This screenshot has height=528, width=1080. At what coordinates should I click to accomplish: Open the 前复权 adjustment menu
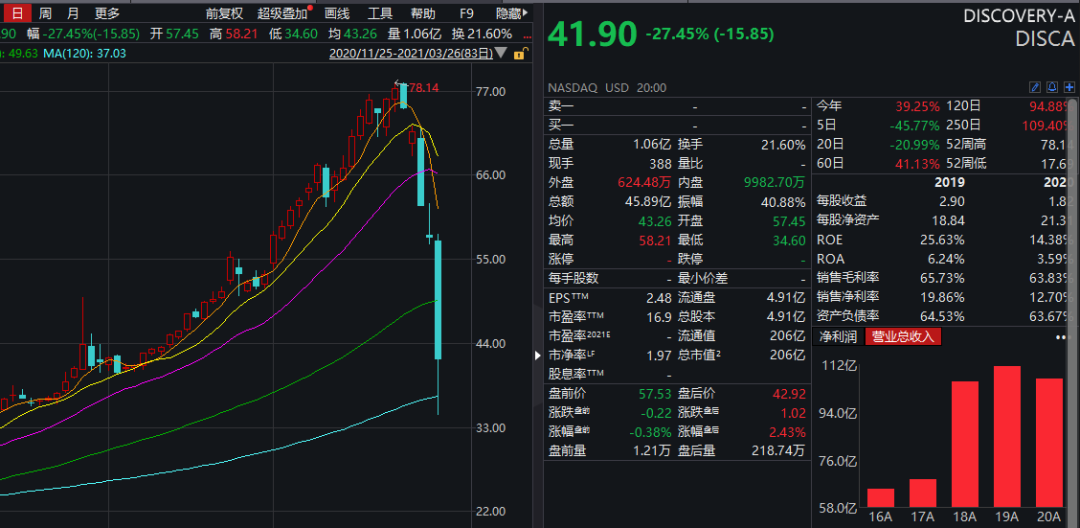(x=224, y=13)
